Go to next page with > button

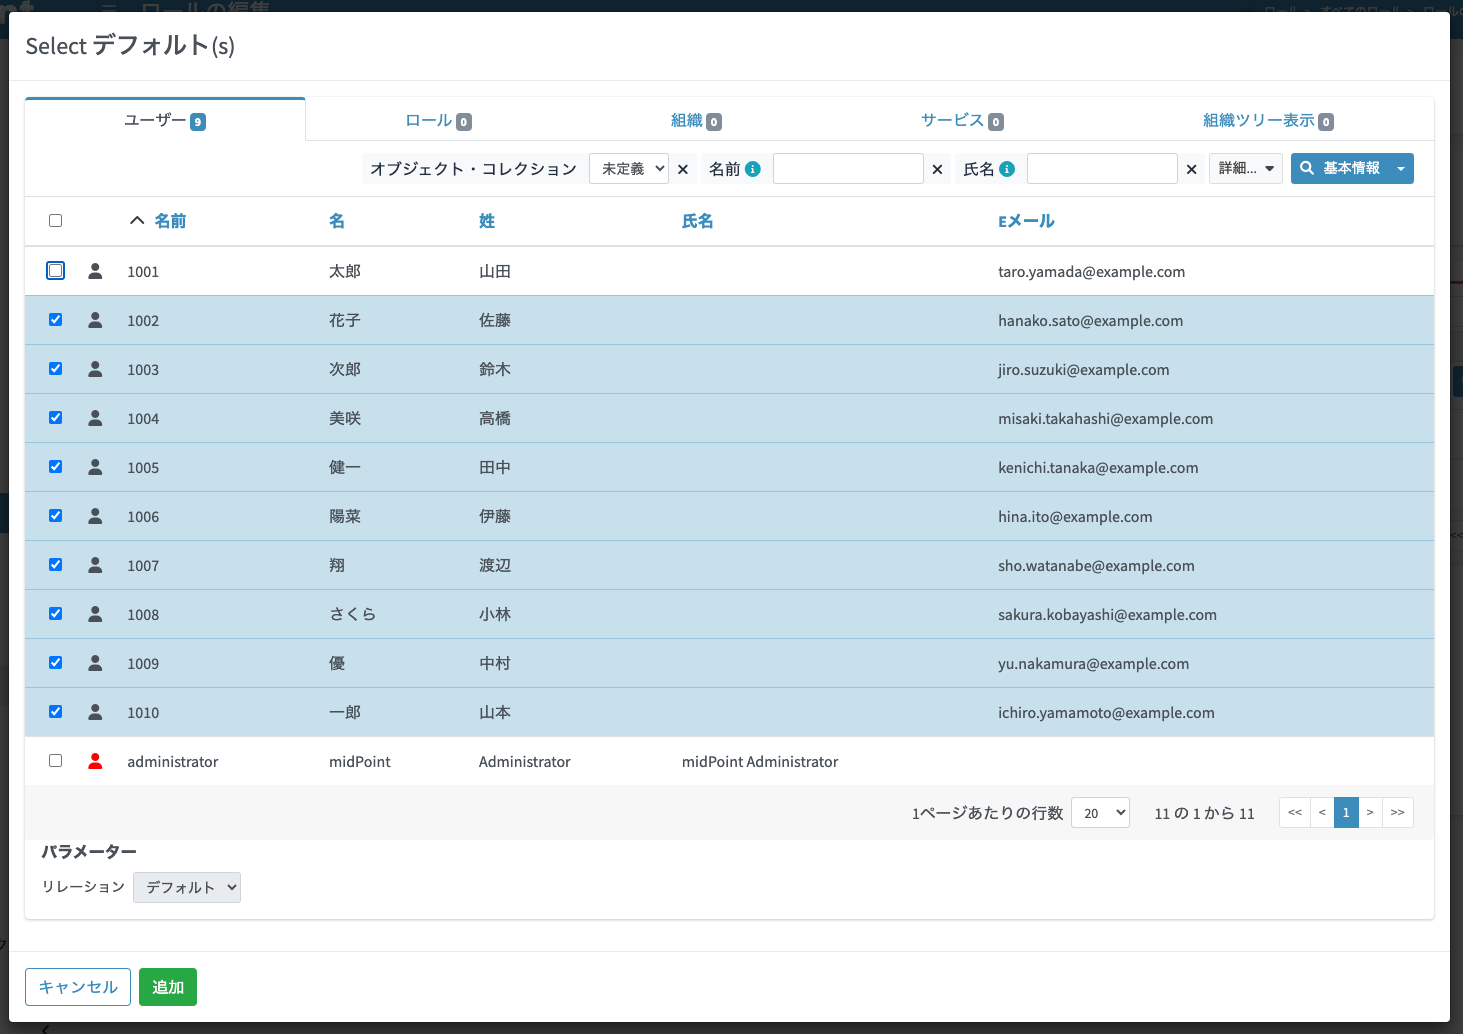pyautogui.click(x=1370, y=812)
